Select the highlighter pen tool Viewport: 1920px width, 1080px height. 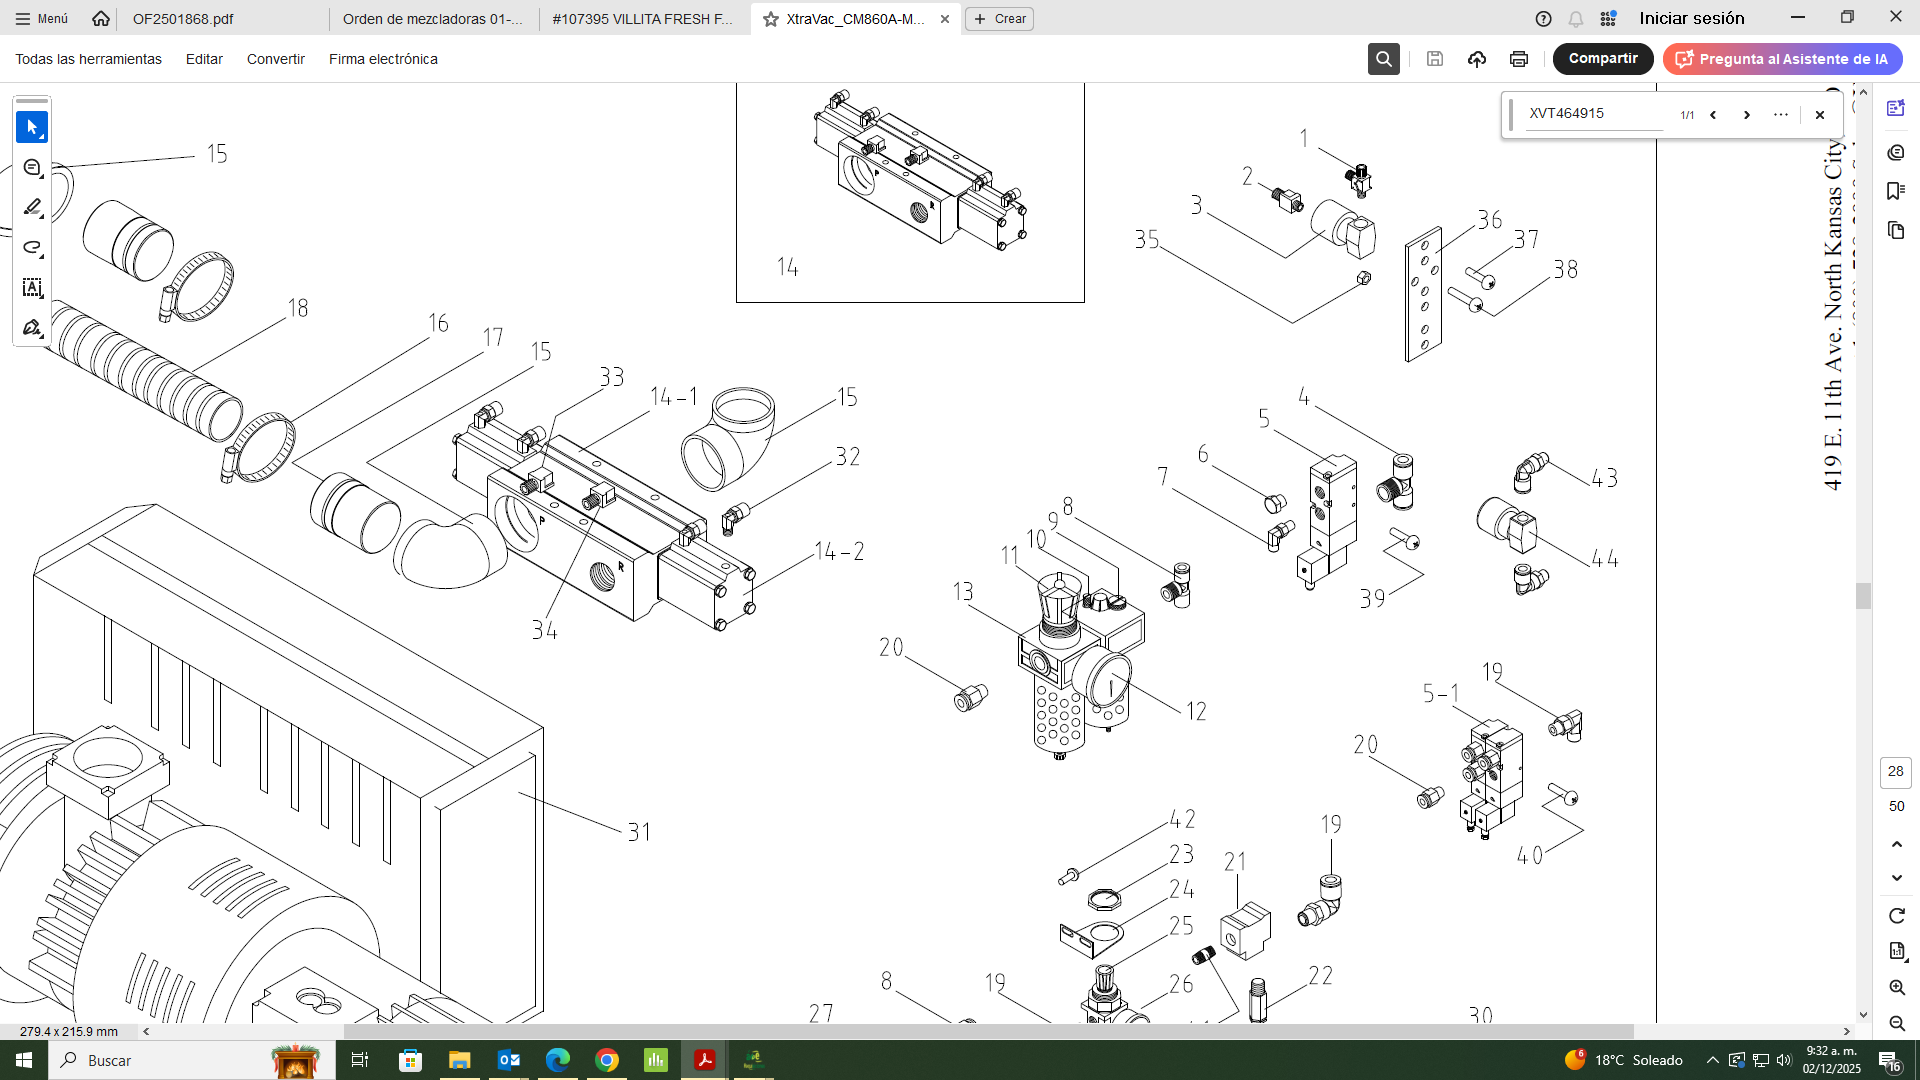click(x=32, y=208)
